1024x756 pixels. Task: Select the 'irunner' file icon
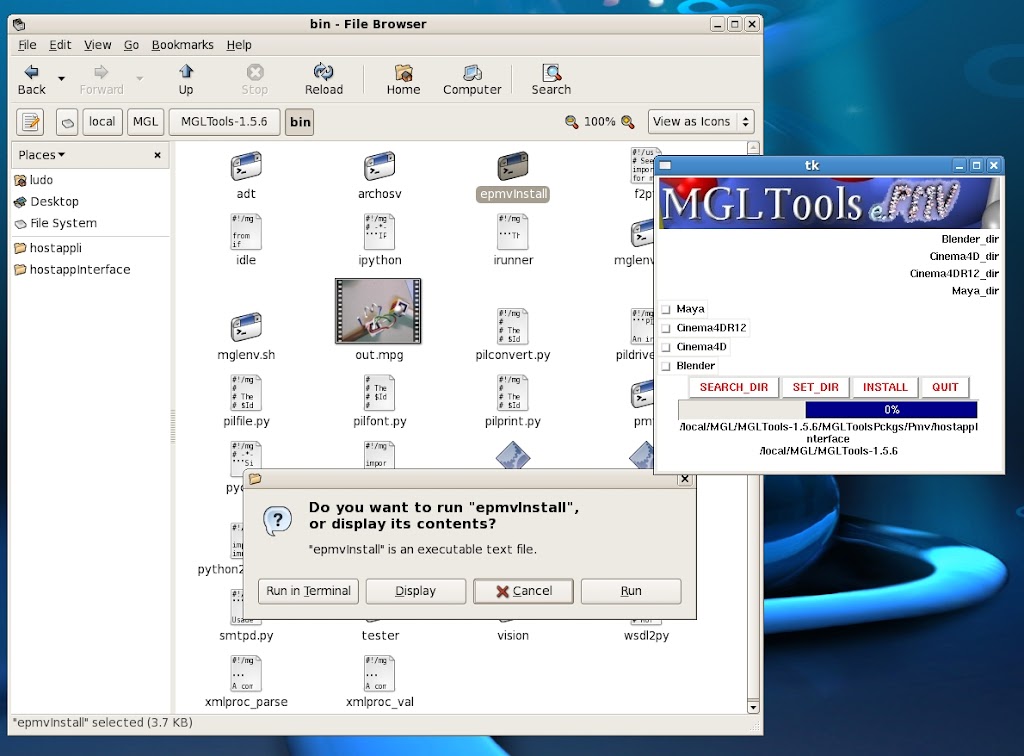pyautogui.click(x=513, y=232)
